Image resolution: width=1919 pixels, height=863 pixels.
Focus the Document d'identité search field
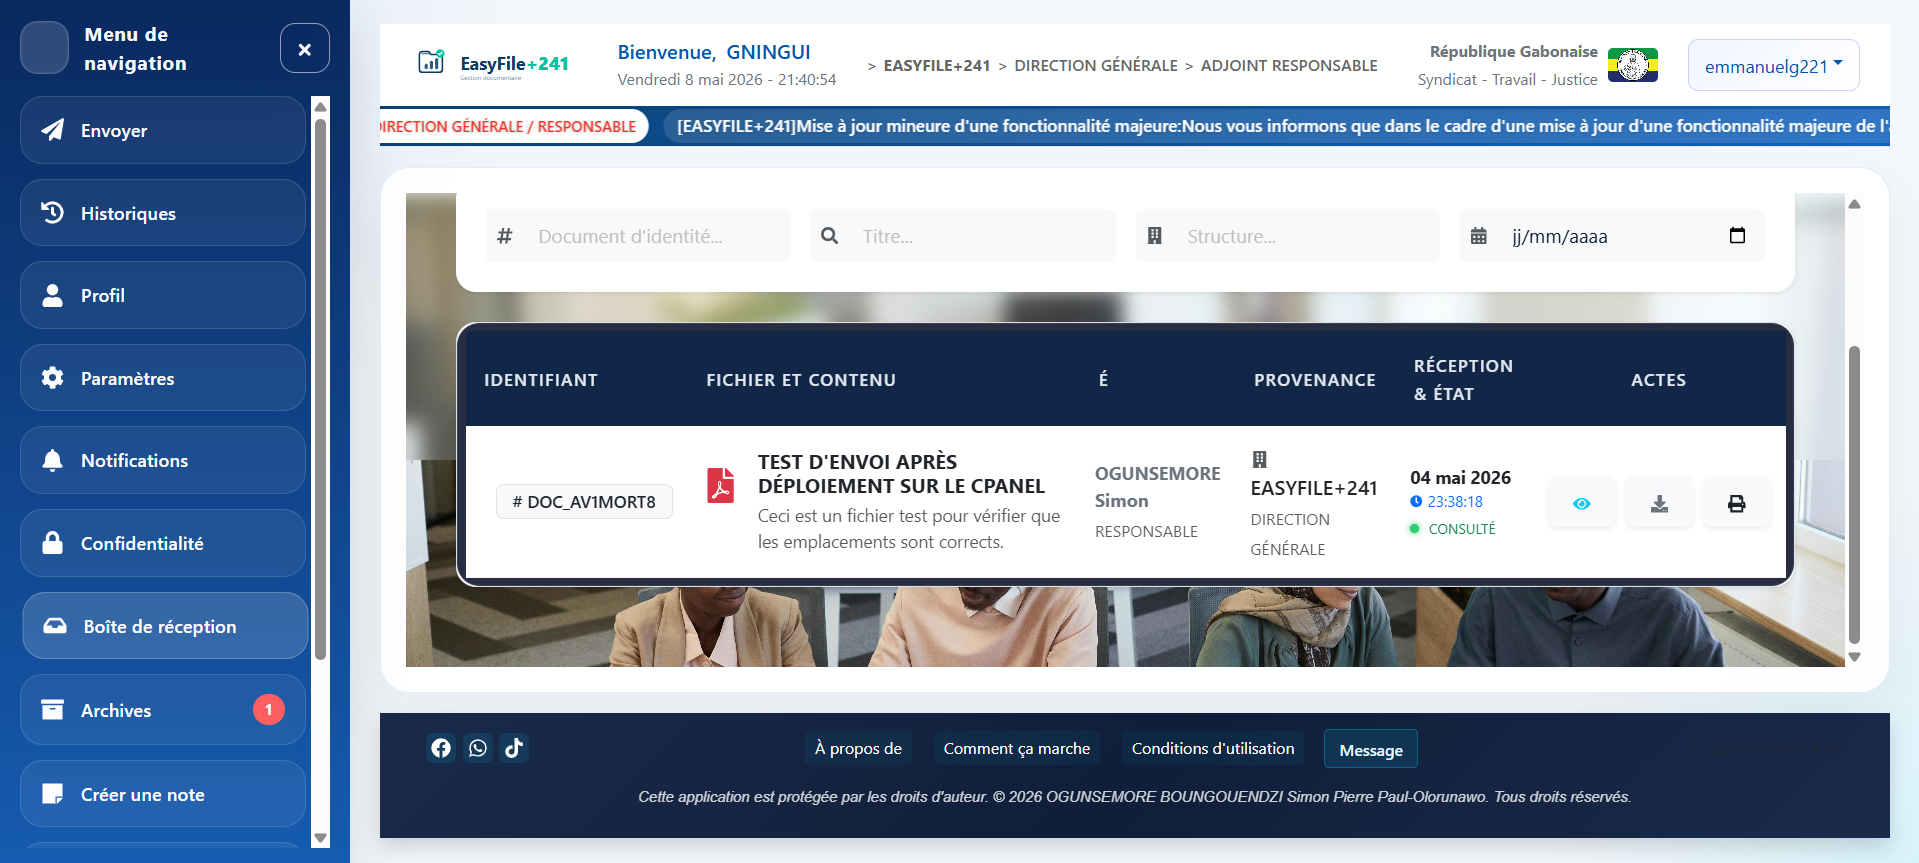(x=638, y=236)
